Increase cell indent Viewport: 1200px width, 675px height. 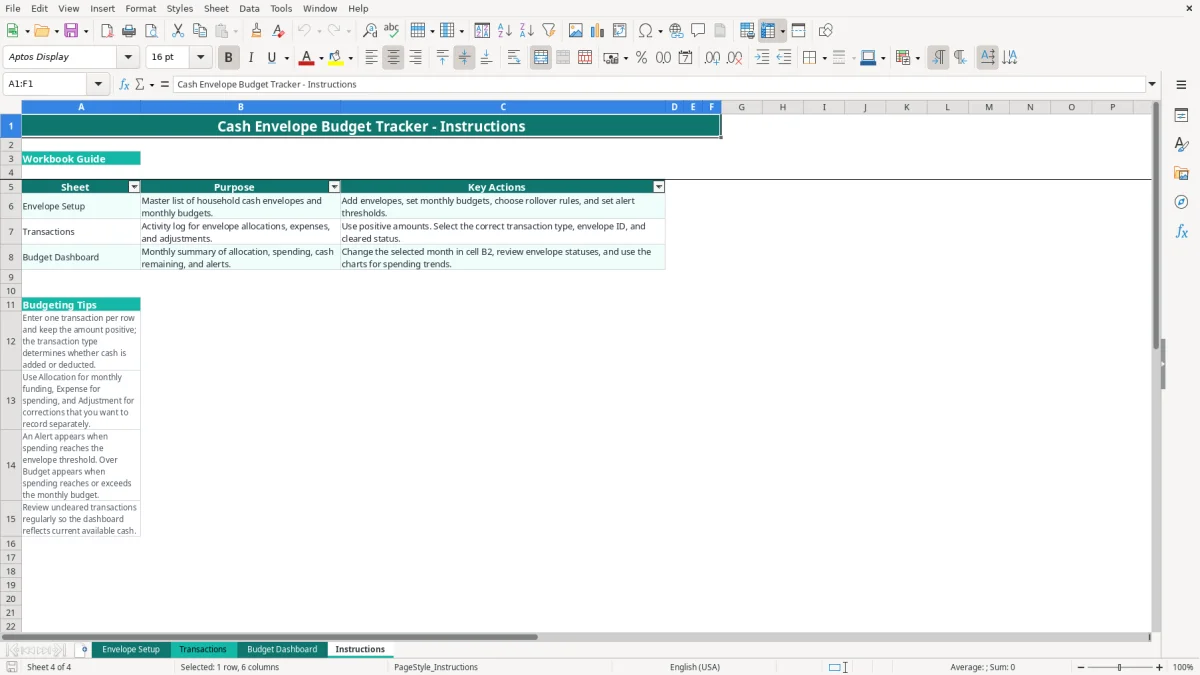pyautogui.click(x=762, y=58)
